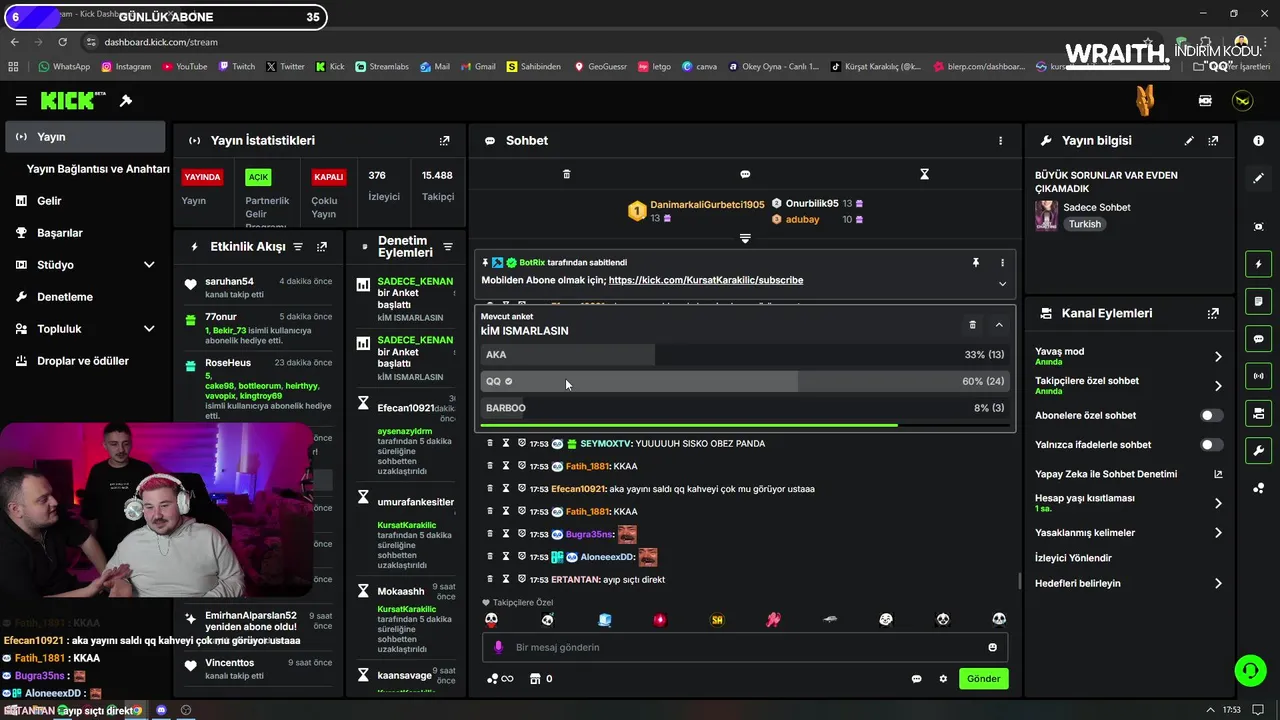1280x720 pixels.
Task: Open Yavaş mod options arrow
Action: click(1218, 357)
